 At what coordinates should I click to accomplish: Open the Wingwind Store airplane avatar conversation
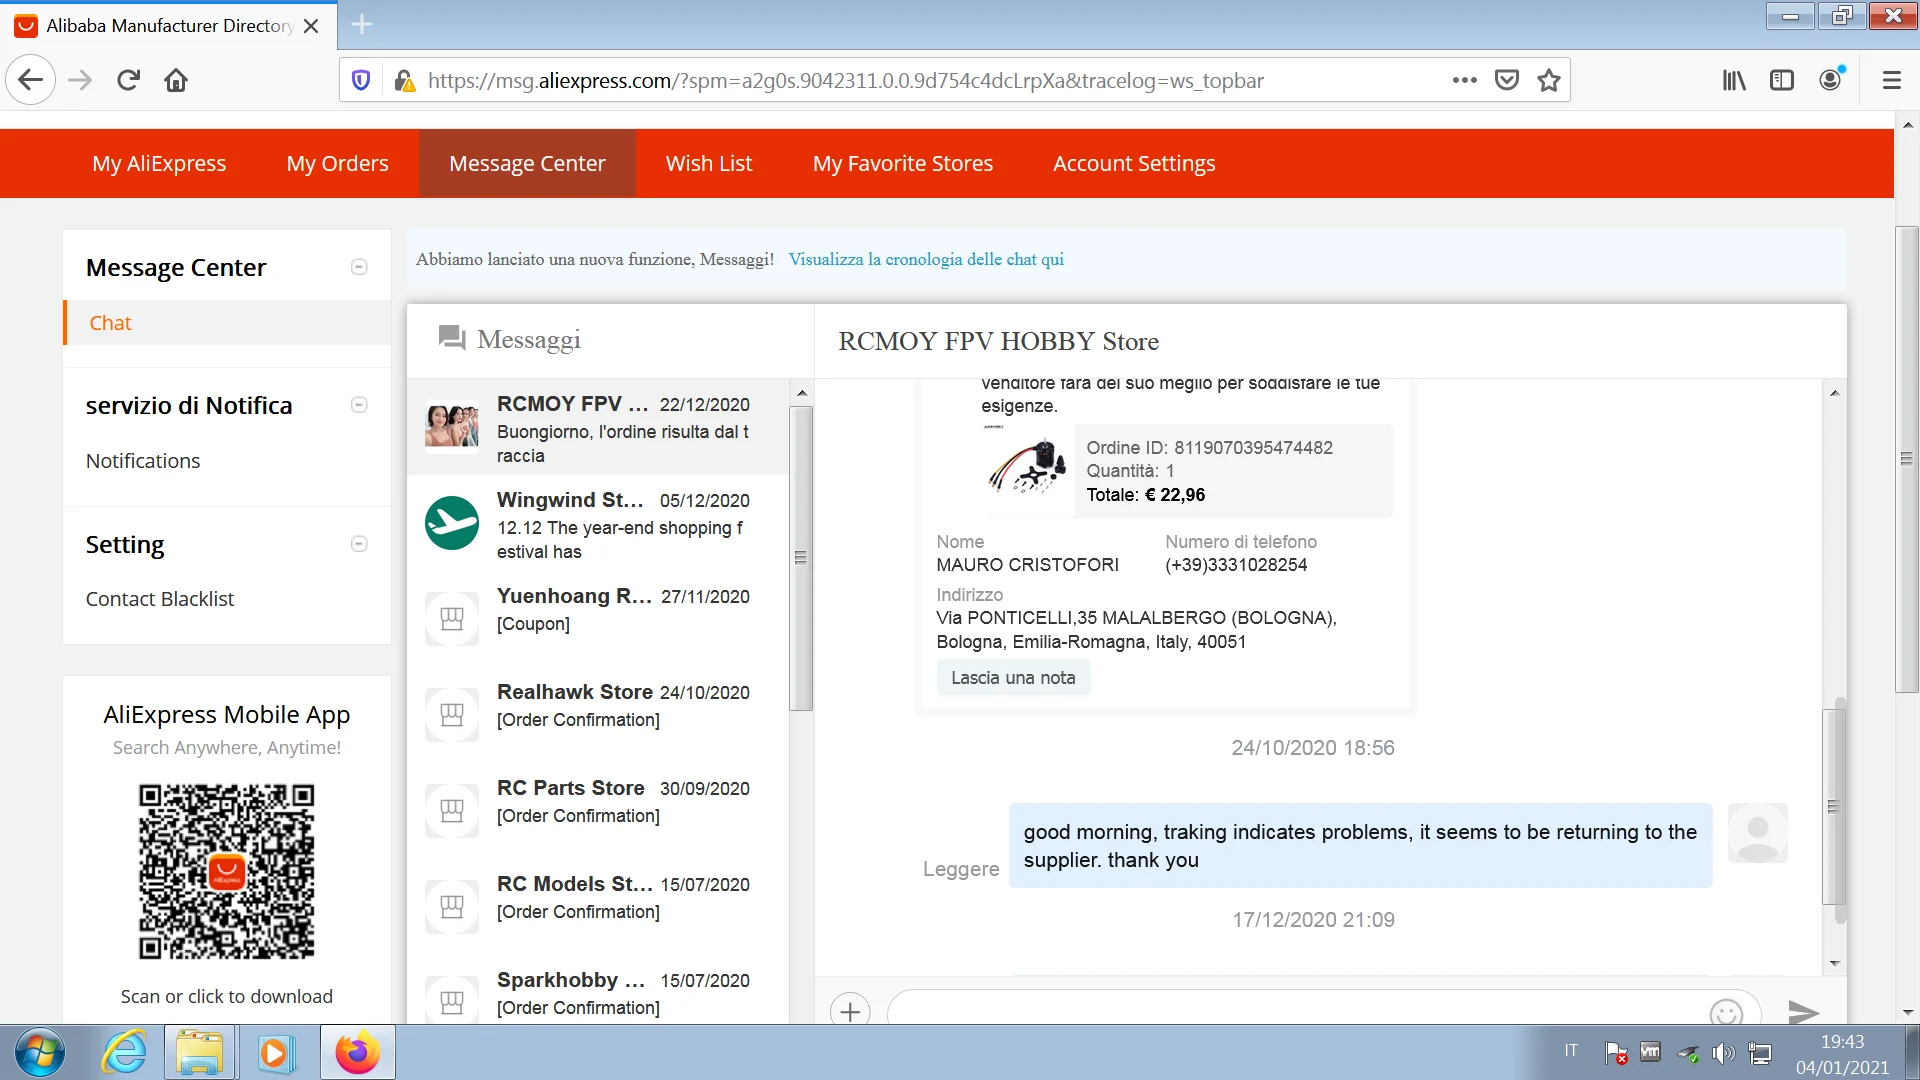coord(452,523)
